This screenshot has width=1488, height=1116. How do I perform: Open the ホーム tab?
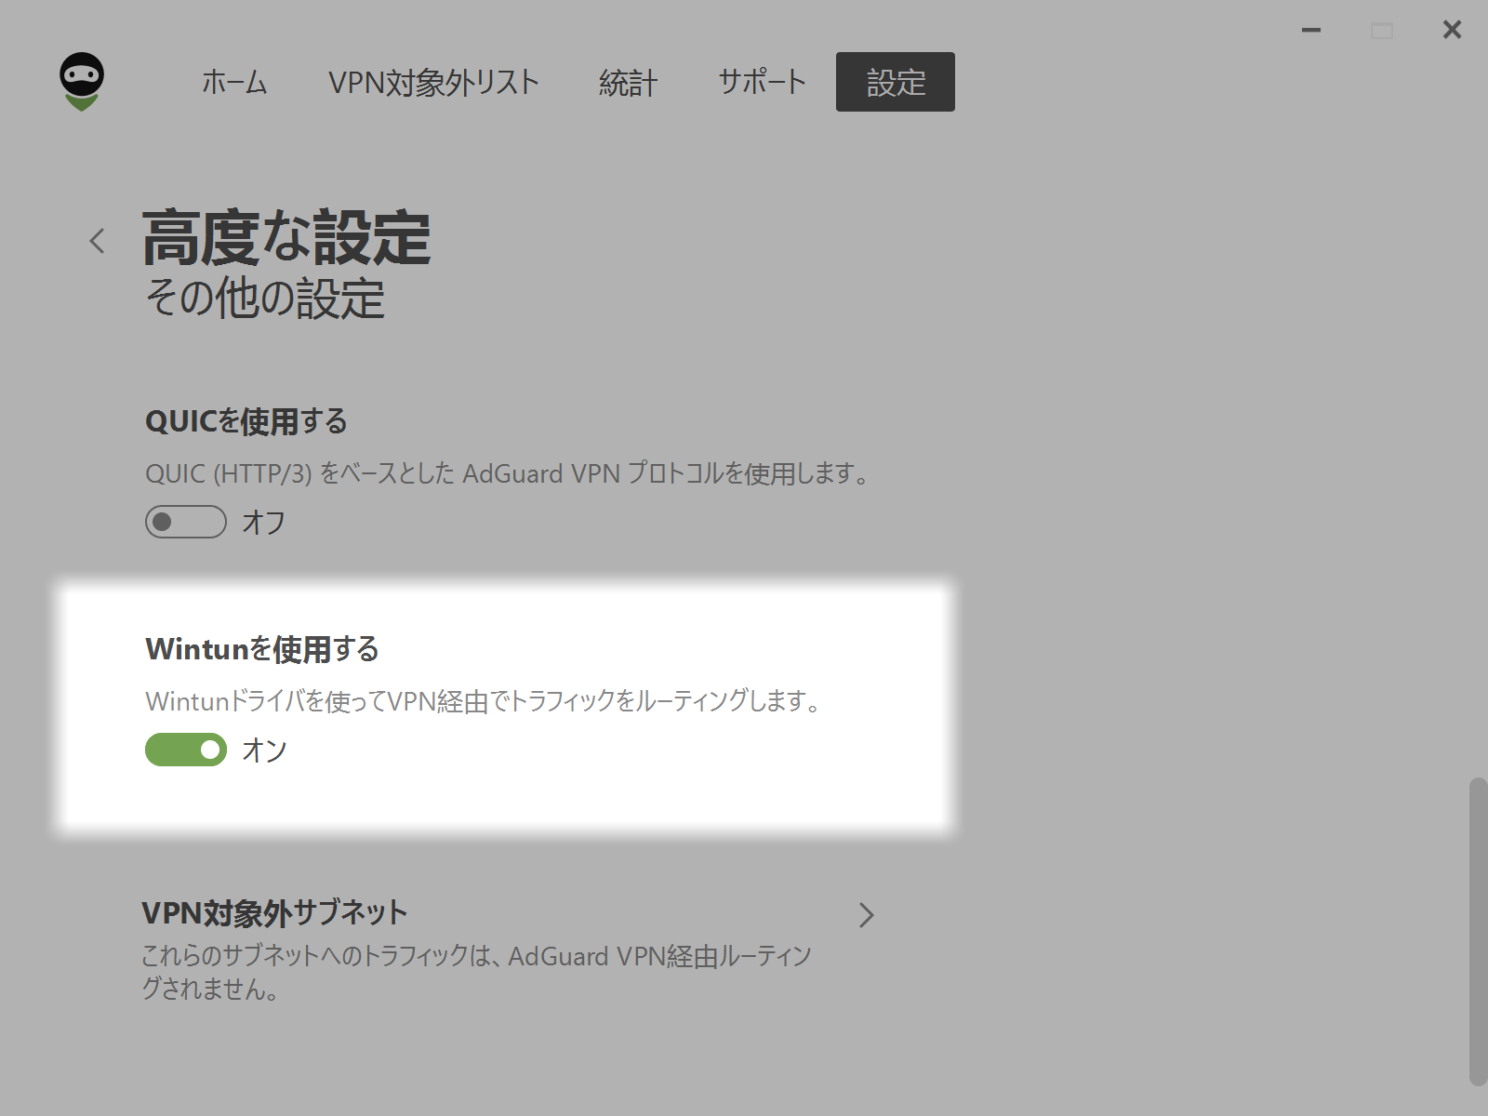pos(234,82)
